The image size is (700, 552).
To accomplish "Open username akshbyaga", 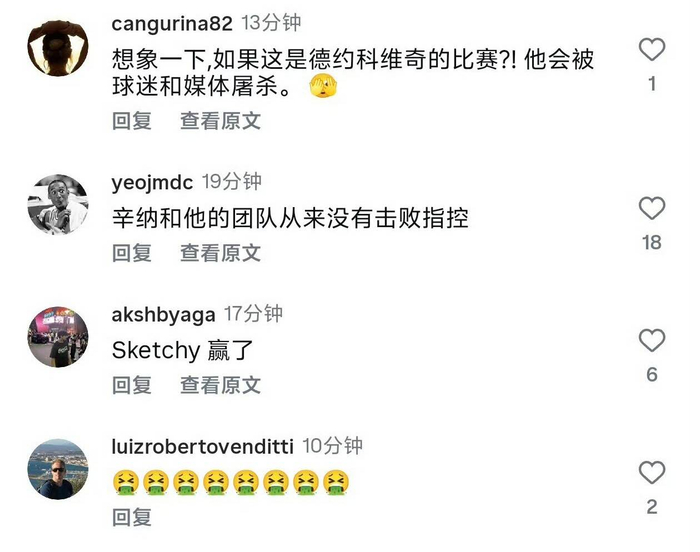I will point(163,315).
